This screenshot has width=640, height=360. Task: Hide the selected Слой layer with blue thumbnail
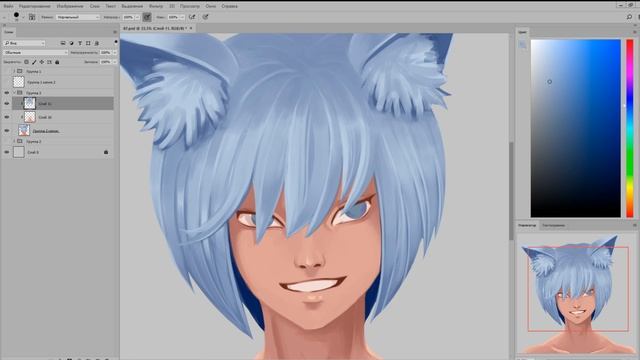tap(7, 104)
